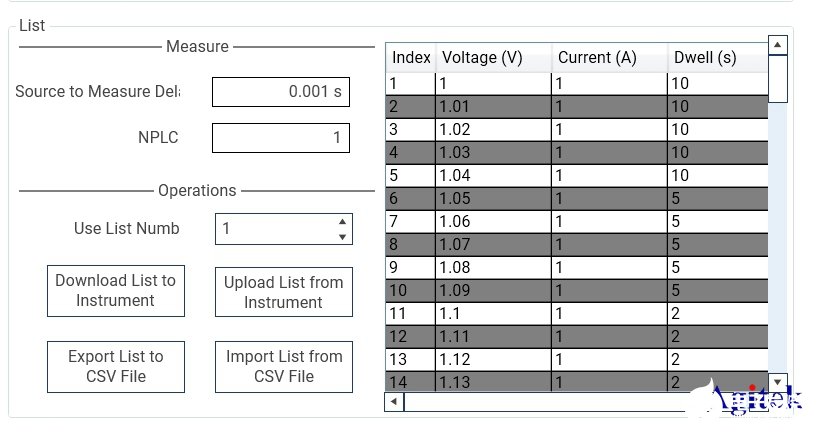Viewport: 829px width, 432px height.
Task: Click the horizontal scroll left arrow
Action: tap(394, 402)
